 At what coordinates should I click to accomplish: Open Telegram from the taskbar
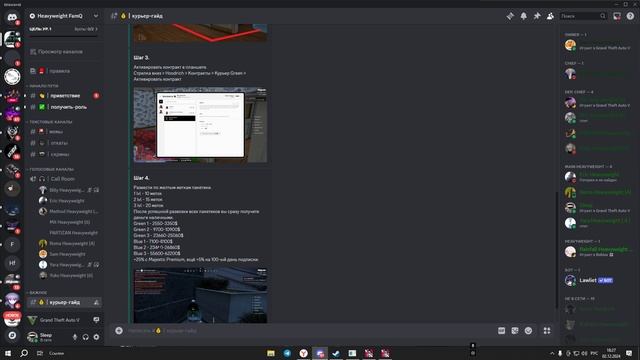point(287,353)
